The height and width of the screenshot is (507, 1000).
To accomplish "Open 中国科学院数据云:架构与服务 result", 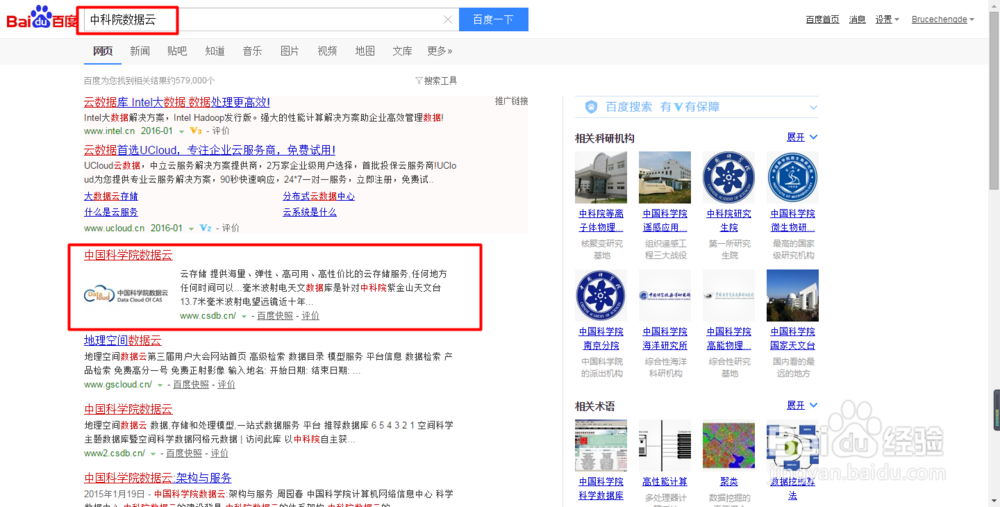I will click(158, 478).
